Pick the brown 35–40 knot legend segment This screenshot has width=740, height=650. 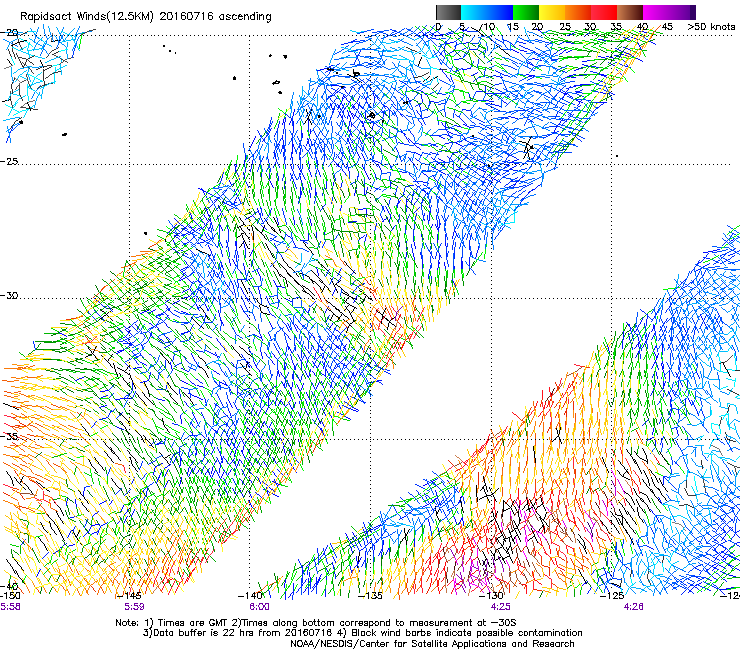click(630, 12)
